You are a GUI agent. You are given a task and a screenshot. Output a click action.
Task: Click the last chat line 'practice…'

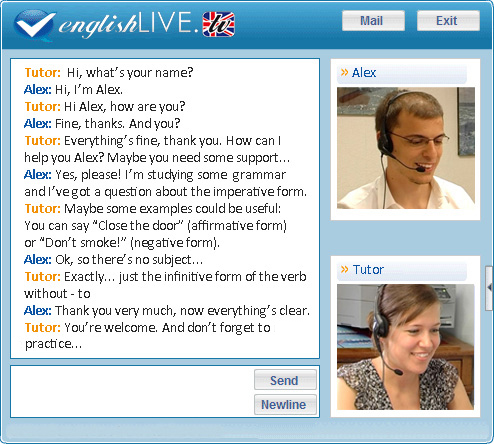tap(53, 344)
